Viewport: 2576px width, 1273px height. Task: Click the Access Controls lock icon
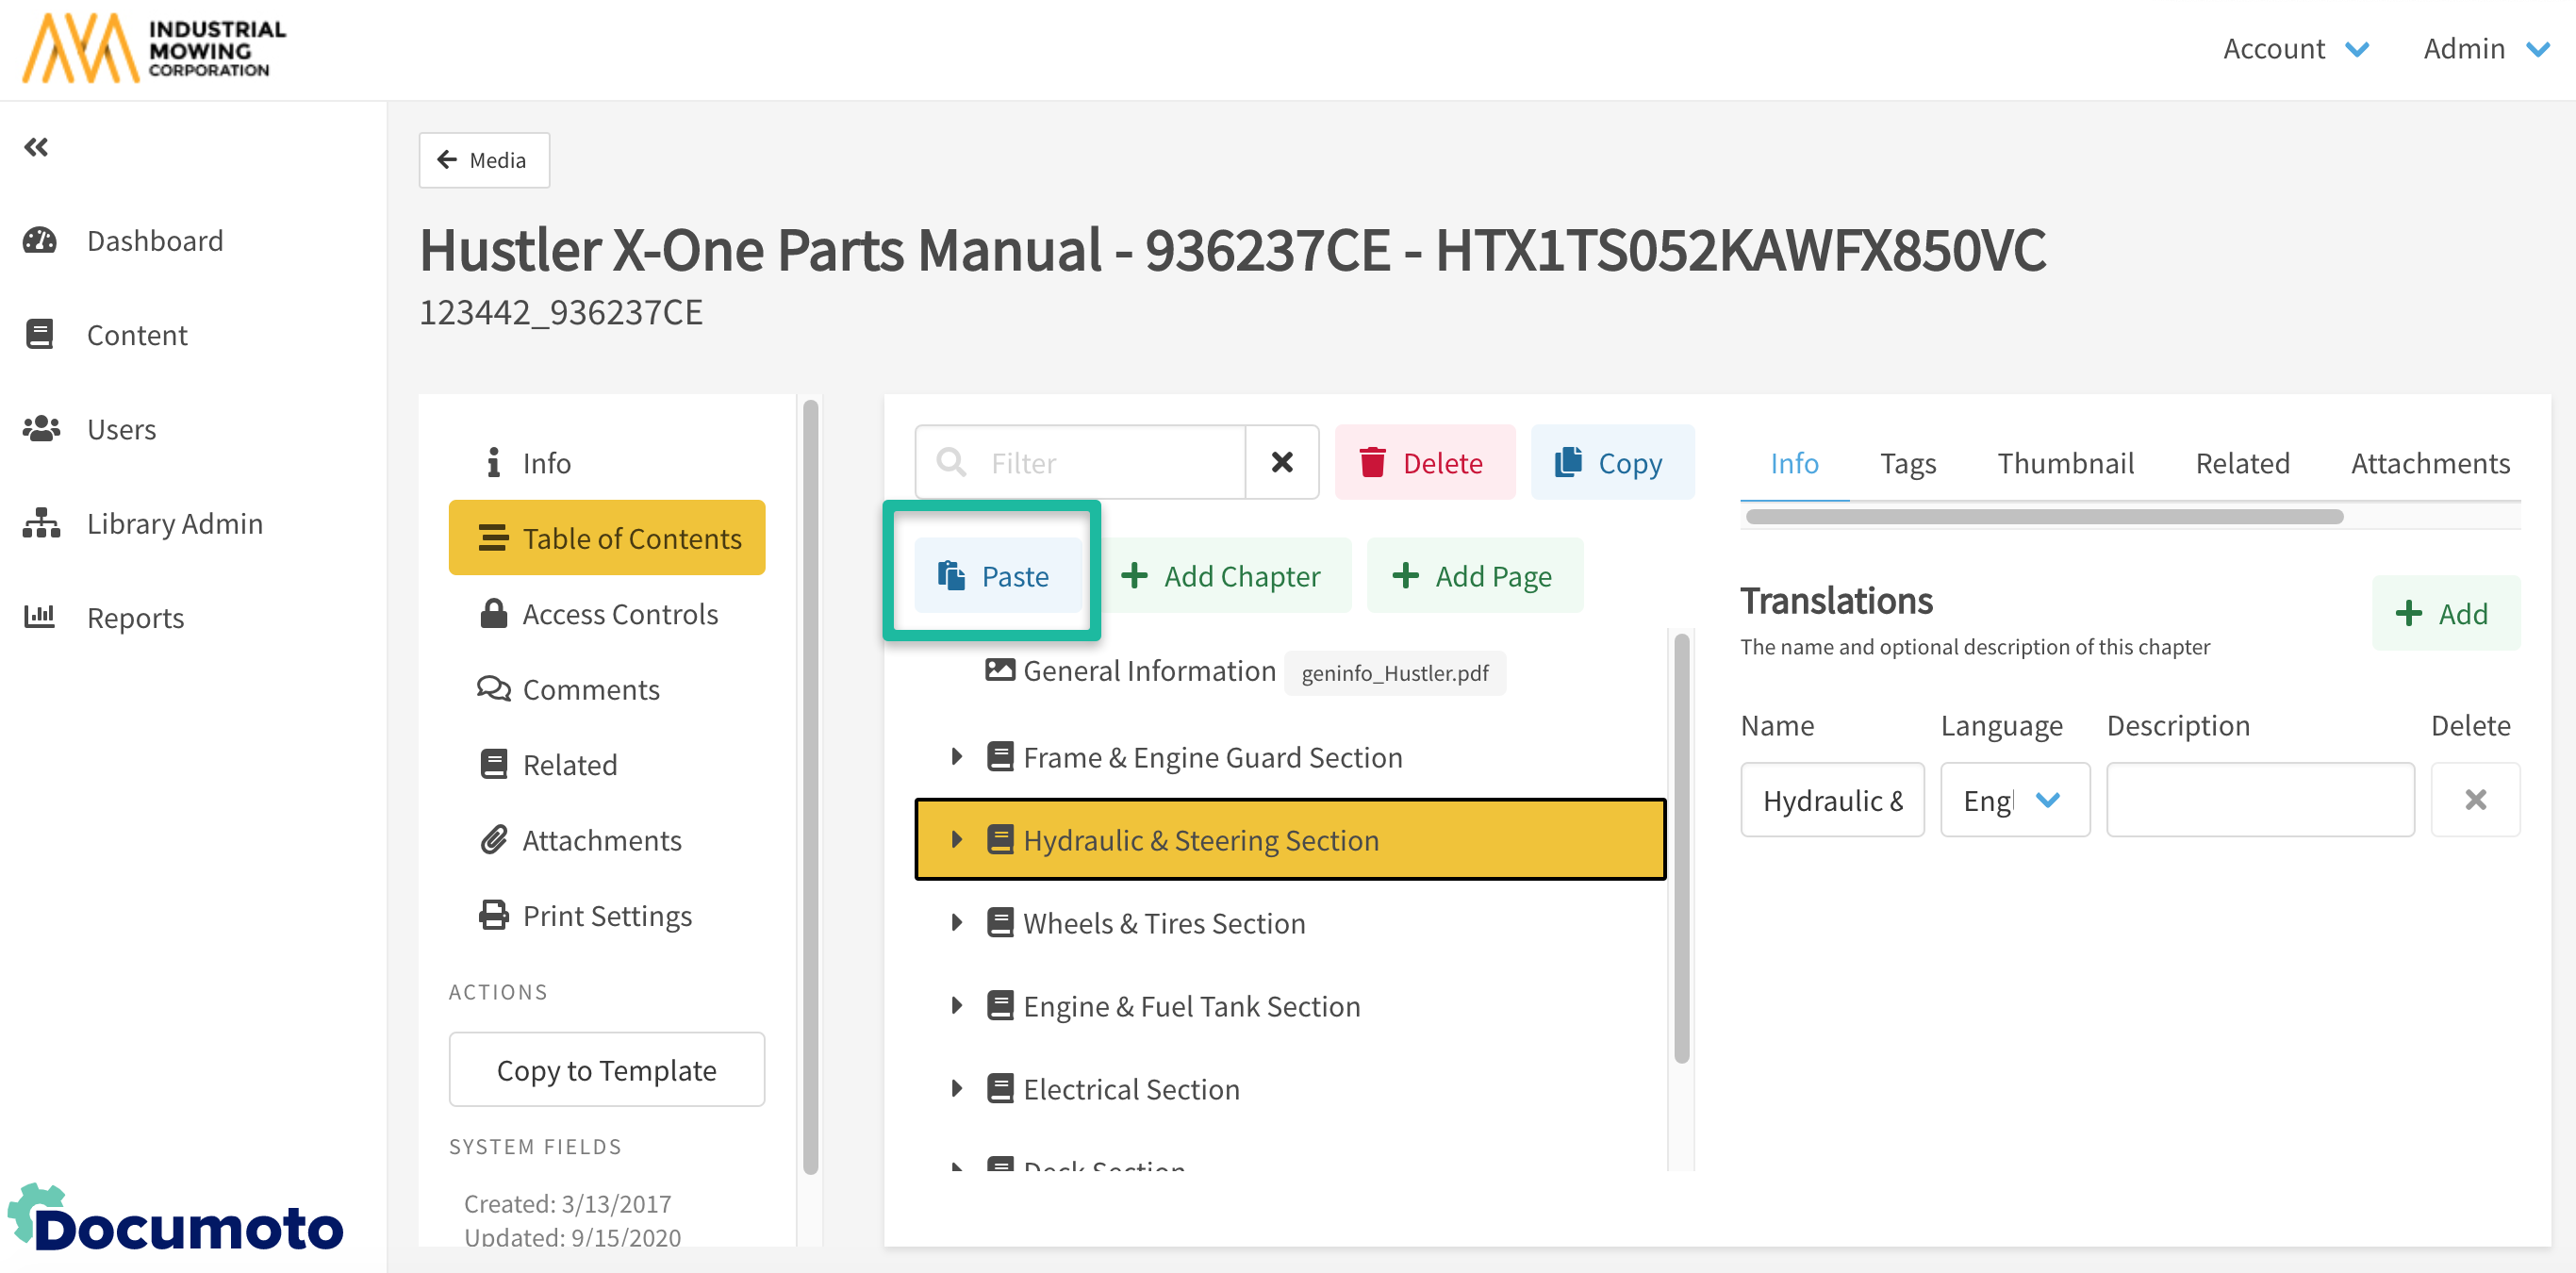pyautogui.click(x=493, y=613)
